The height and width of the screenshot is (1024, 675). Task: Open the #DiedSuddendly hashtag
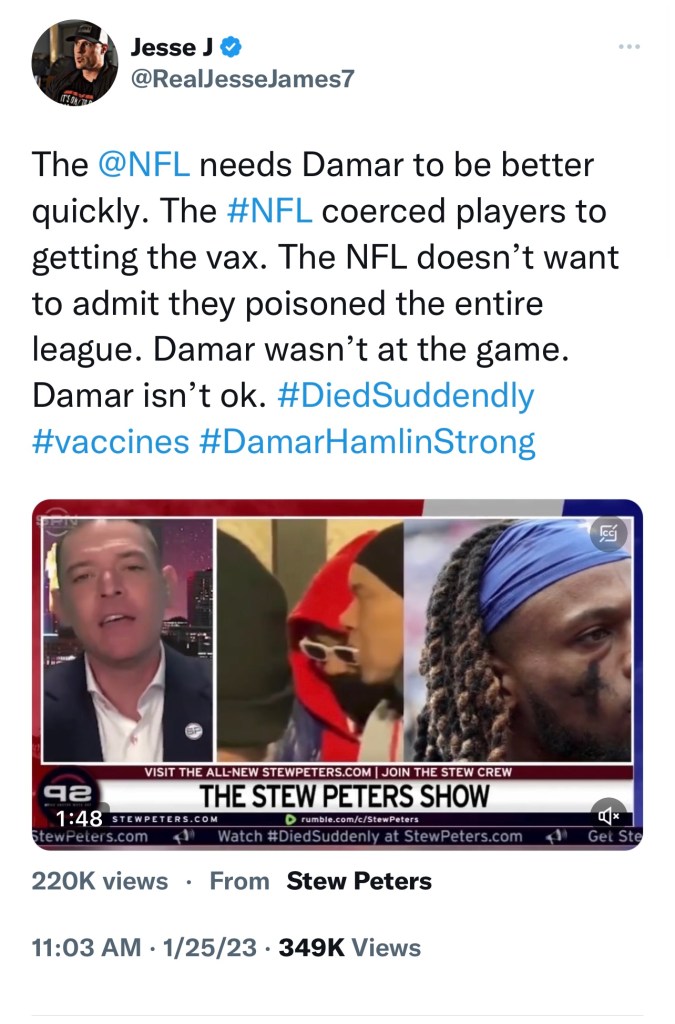click(x=405, y=396)
